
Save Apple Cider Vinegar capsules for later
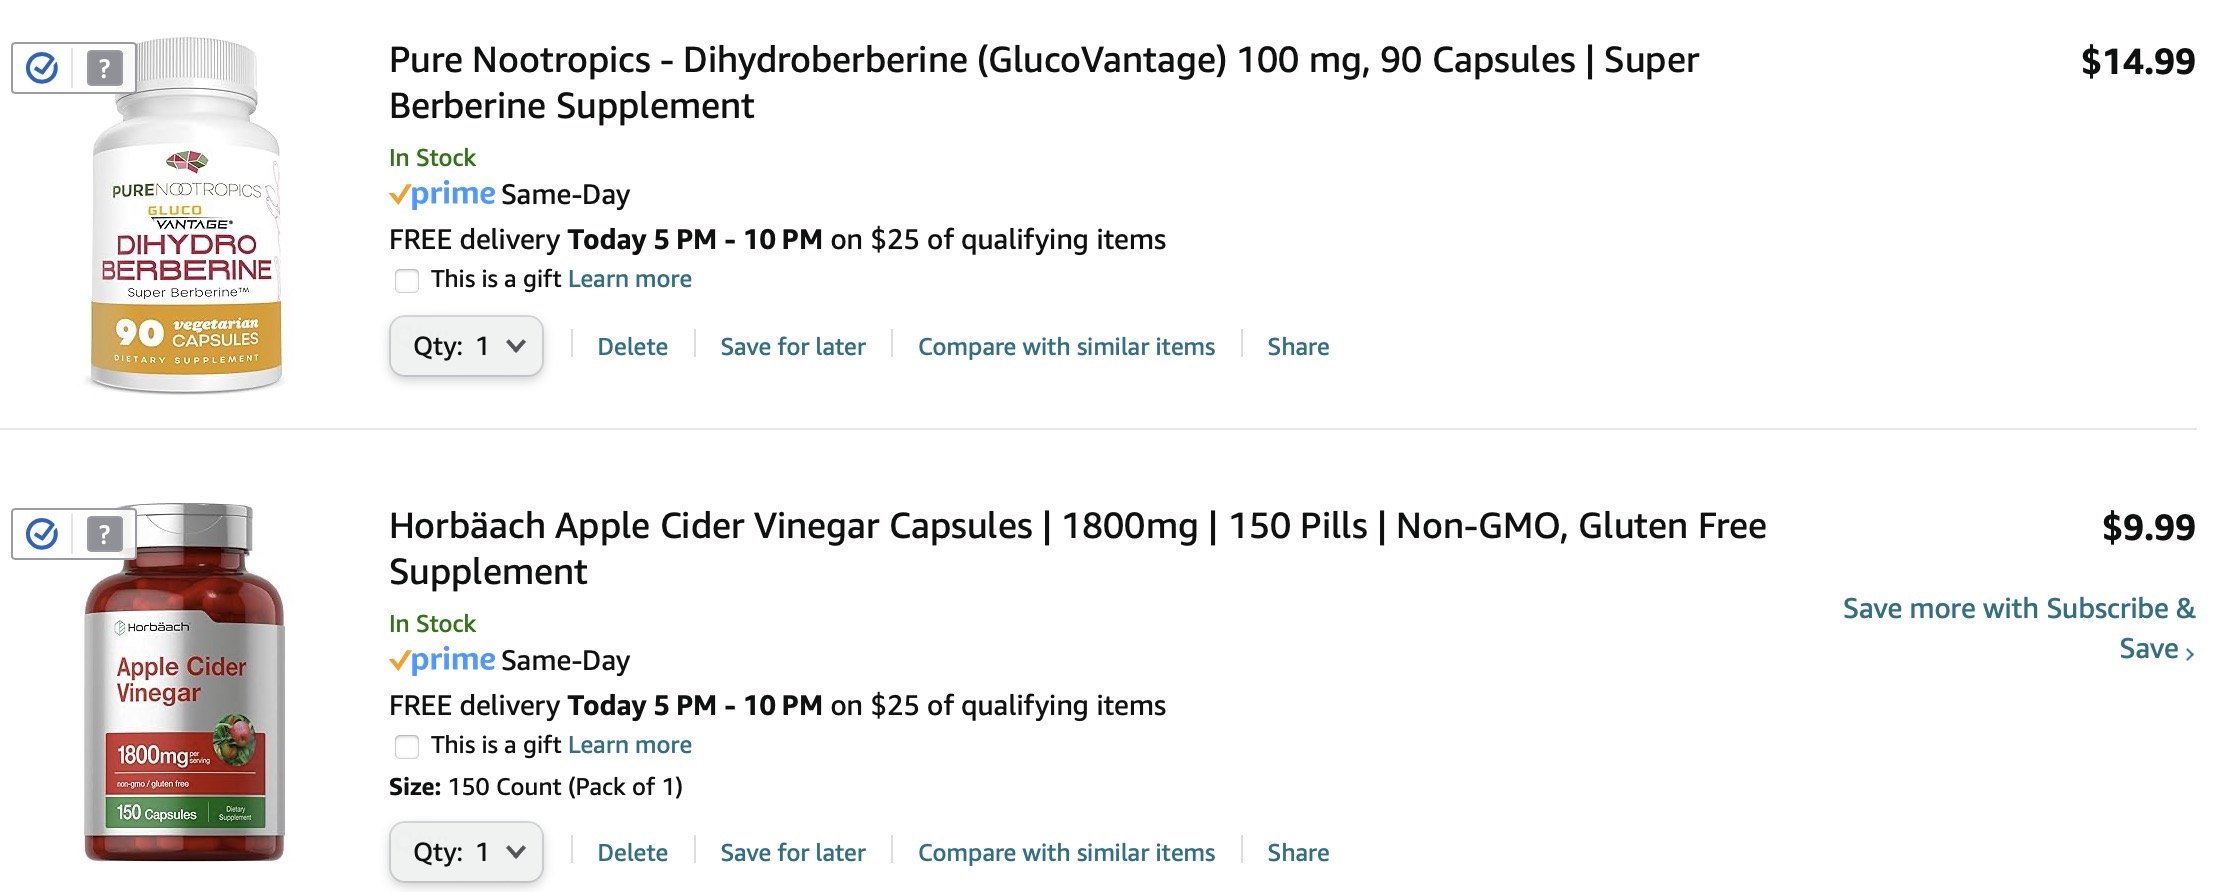(x=793, y=853)
